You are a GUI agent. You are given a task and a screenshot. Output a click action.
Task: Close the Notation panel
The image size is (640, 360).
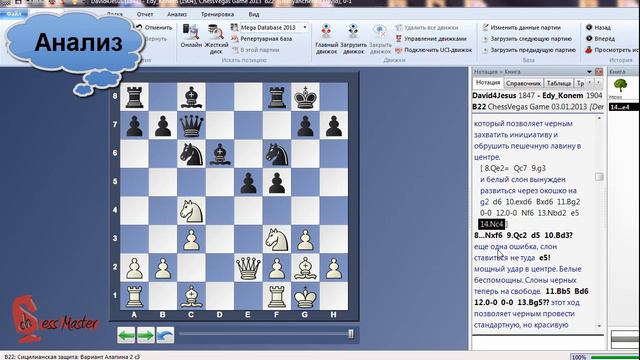click(599, 72)
